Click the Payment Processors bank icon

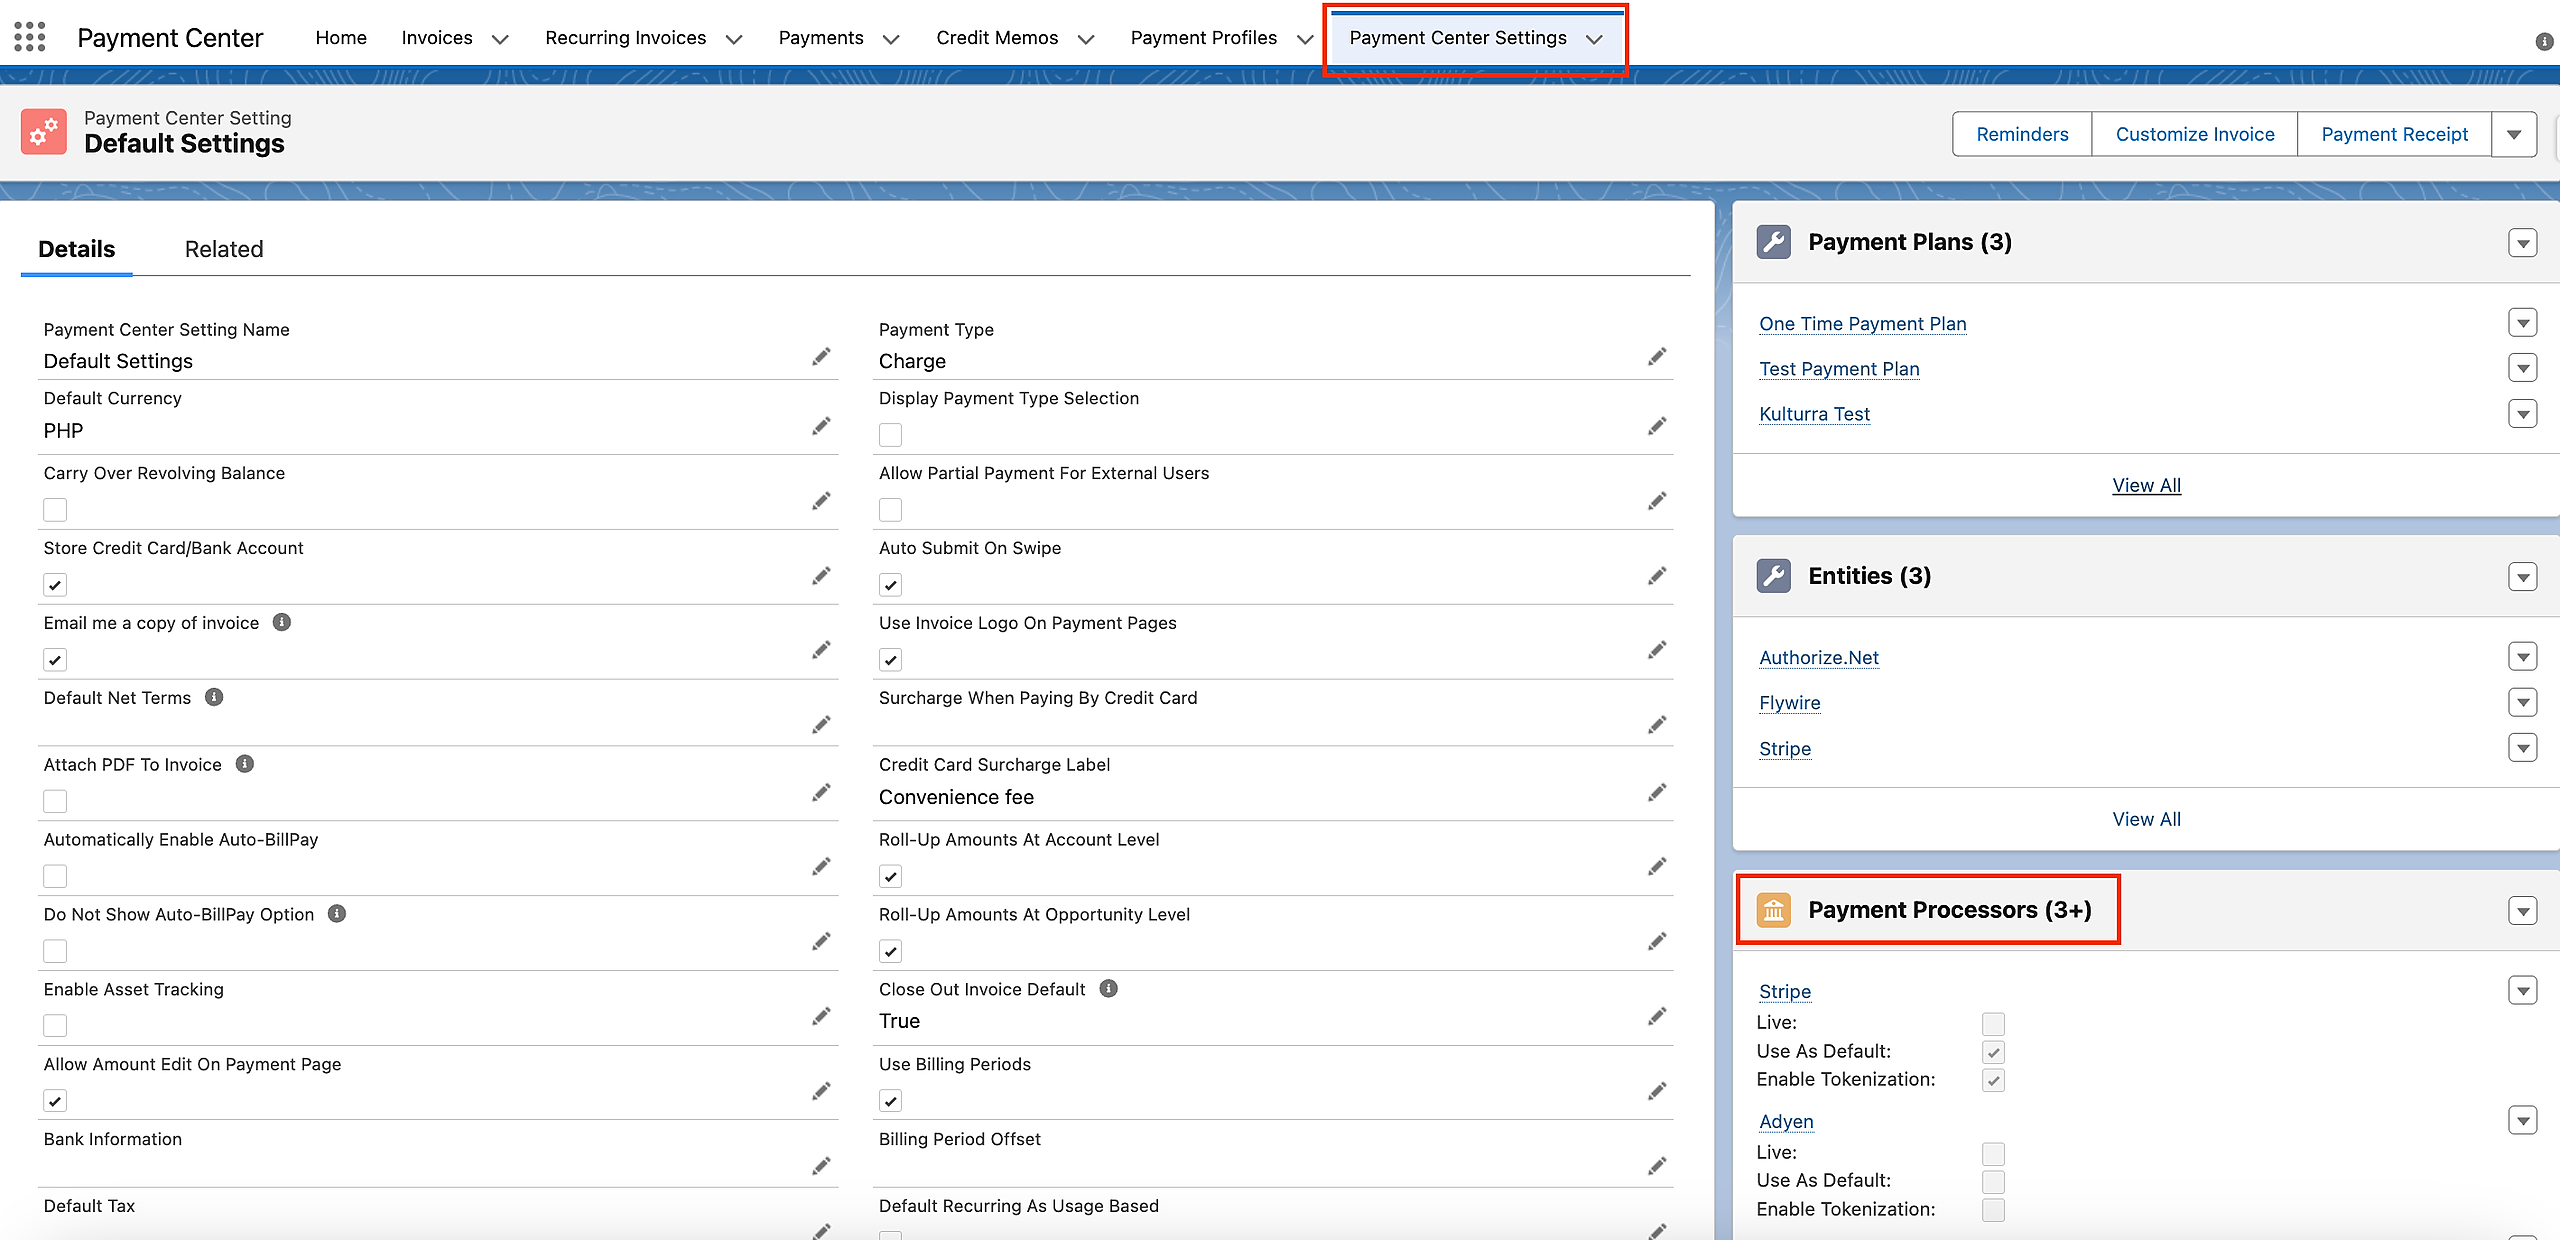1773,910
